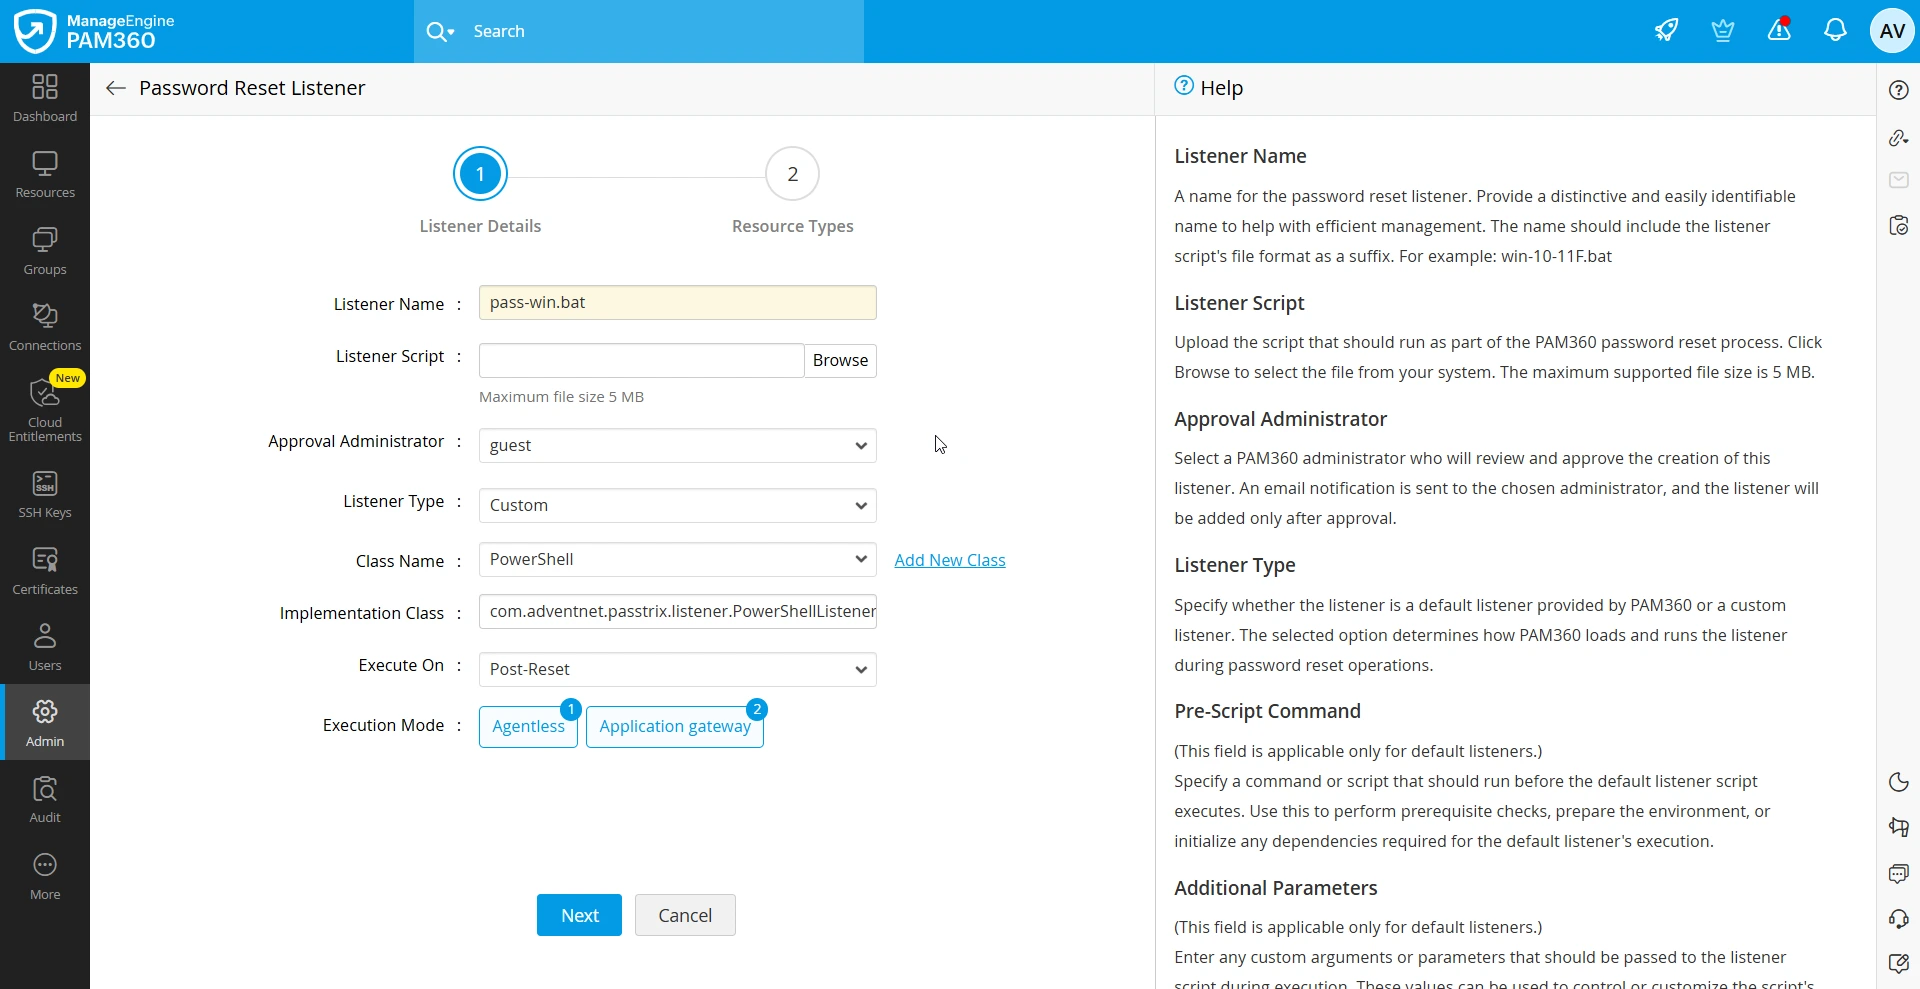Viewport: 1920px width, 989px height.
Task: Select the Admin sidebar item
Action: [45, 723]
